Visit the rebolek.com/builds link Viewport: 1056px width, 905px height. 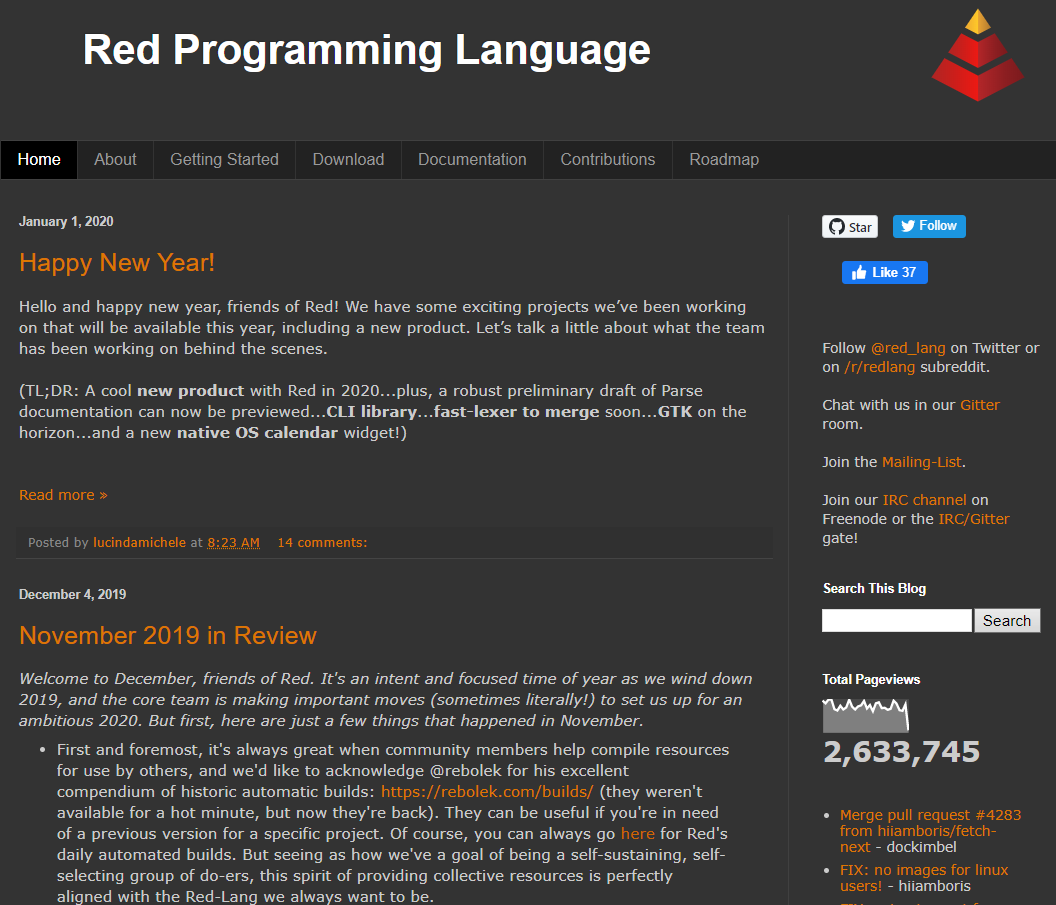[x=488, y=791]
